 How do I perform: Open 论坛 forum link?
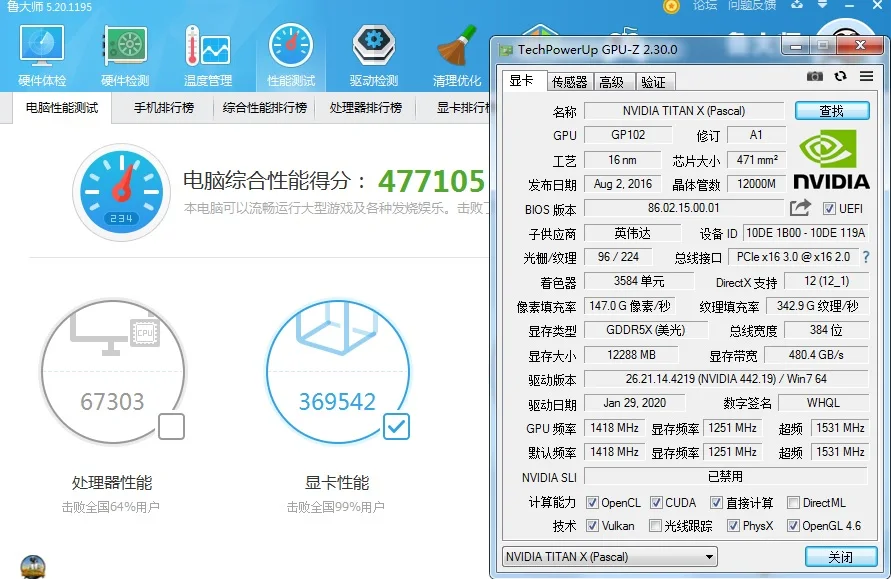pos(705,6)
